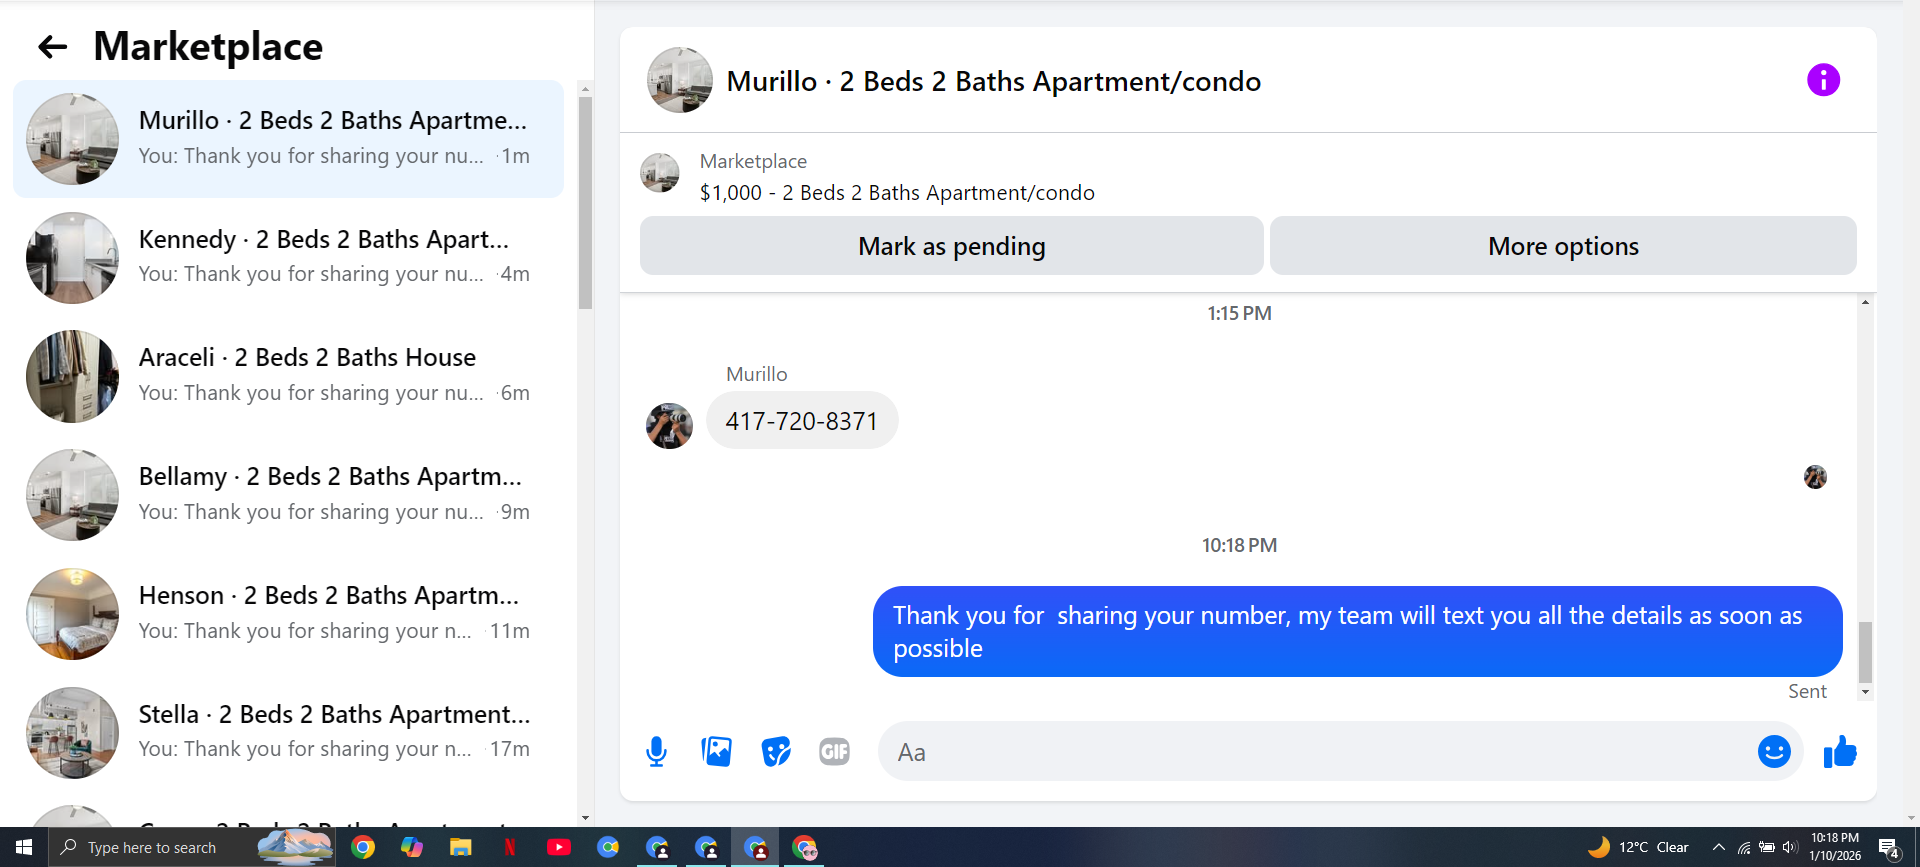
Task: Click the conversation list scrollbar thumb
Action: pyautogui.click(x=585, y=203)
